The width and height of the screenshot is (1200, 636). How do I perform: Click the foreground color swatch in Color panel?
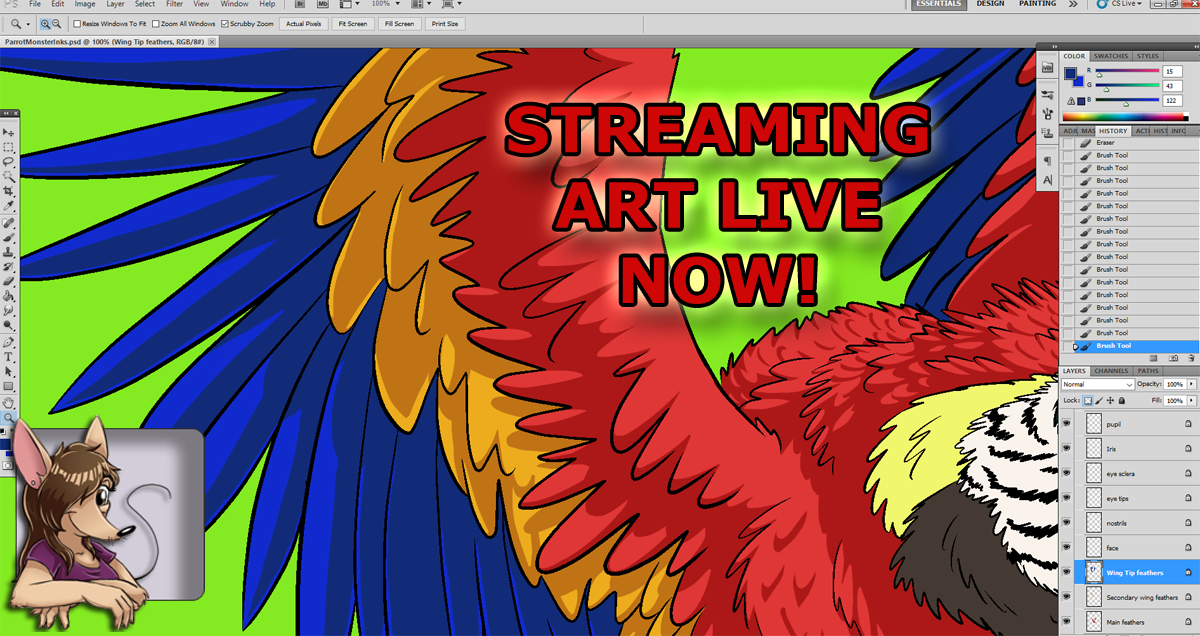point(1072,73)
